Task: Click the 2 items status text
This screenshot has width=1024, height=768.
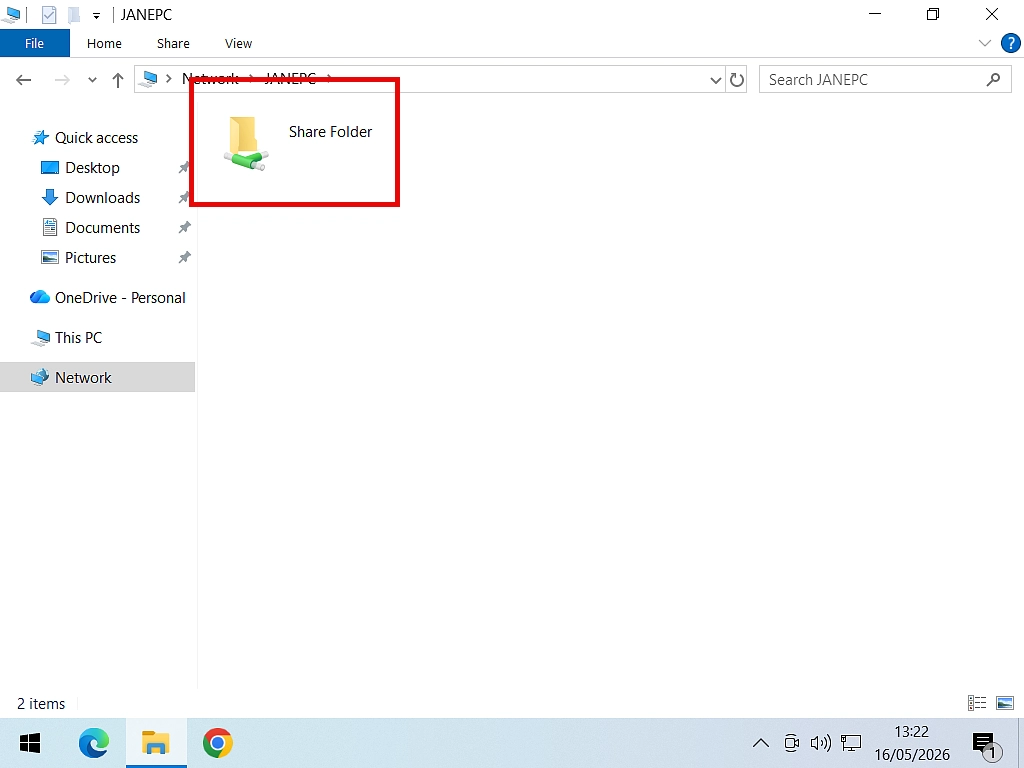Action: [x=41, y=703]
